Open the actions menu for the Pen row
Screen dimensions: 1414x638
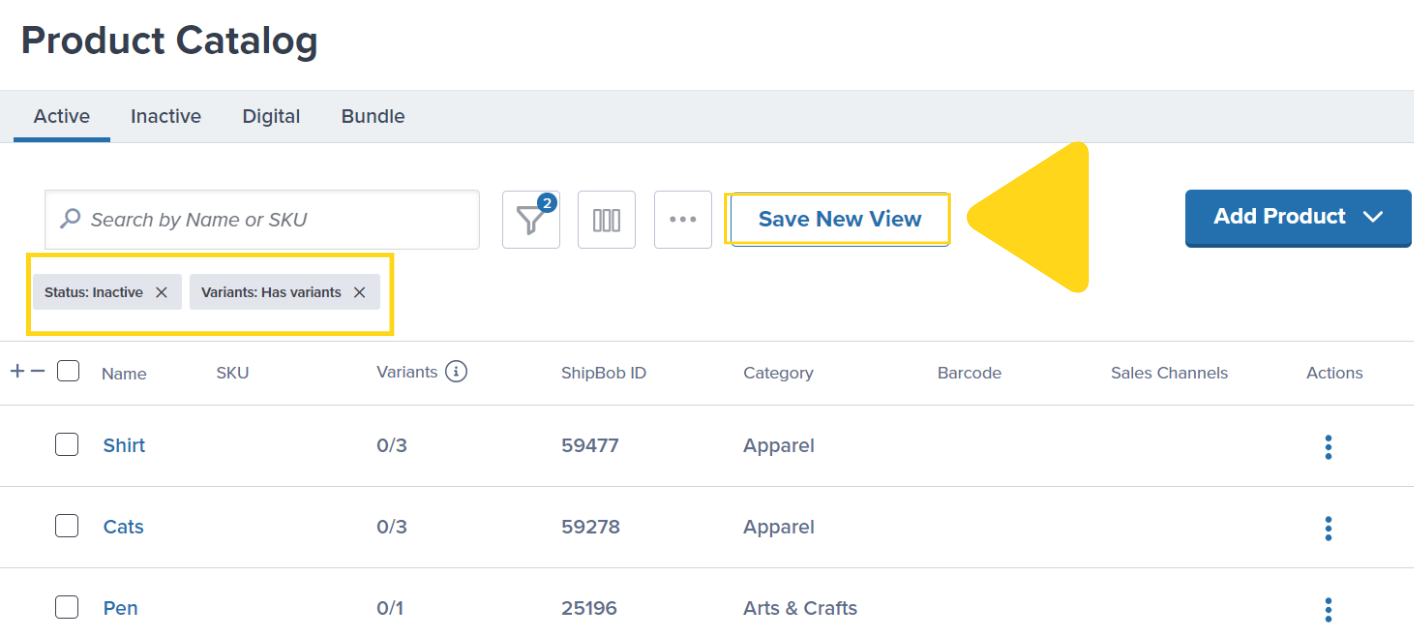(1328, 608)
